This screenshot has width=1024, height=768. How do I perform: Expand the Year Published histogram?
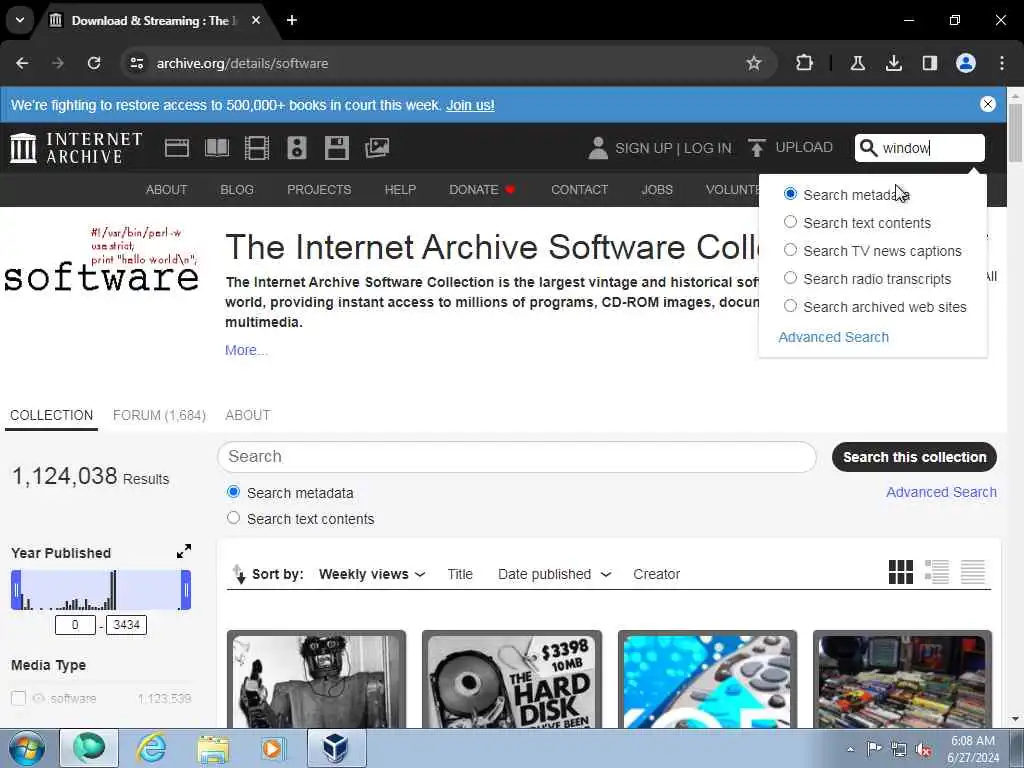pos(184,552)
